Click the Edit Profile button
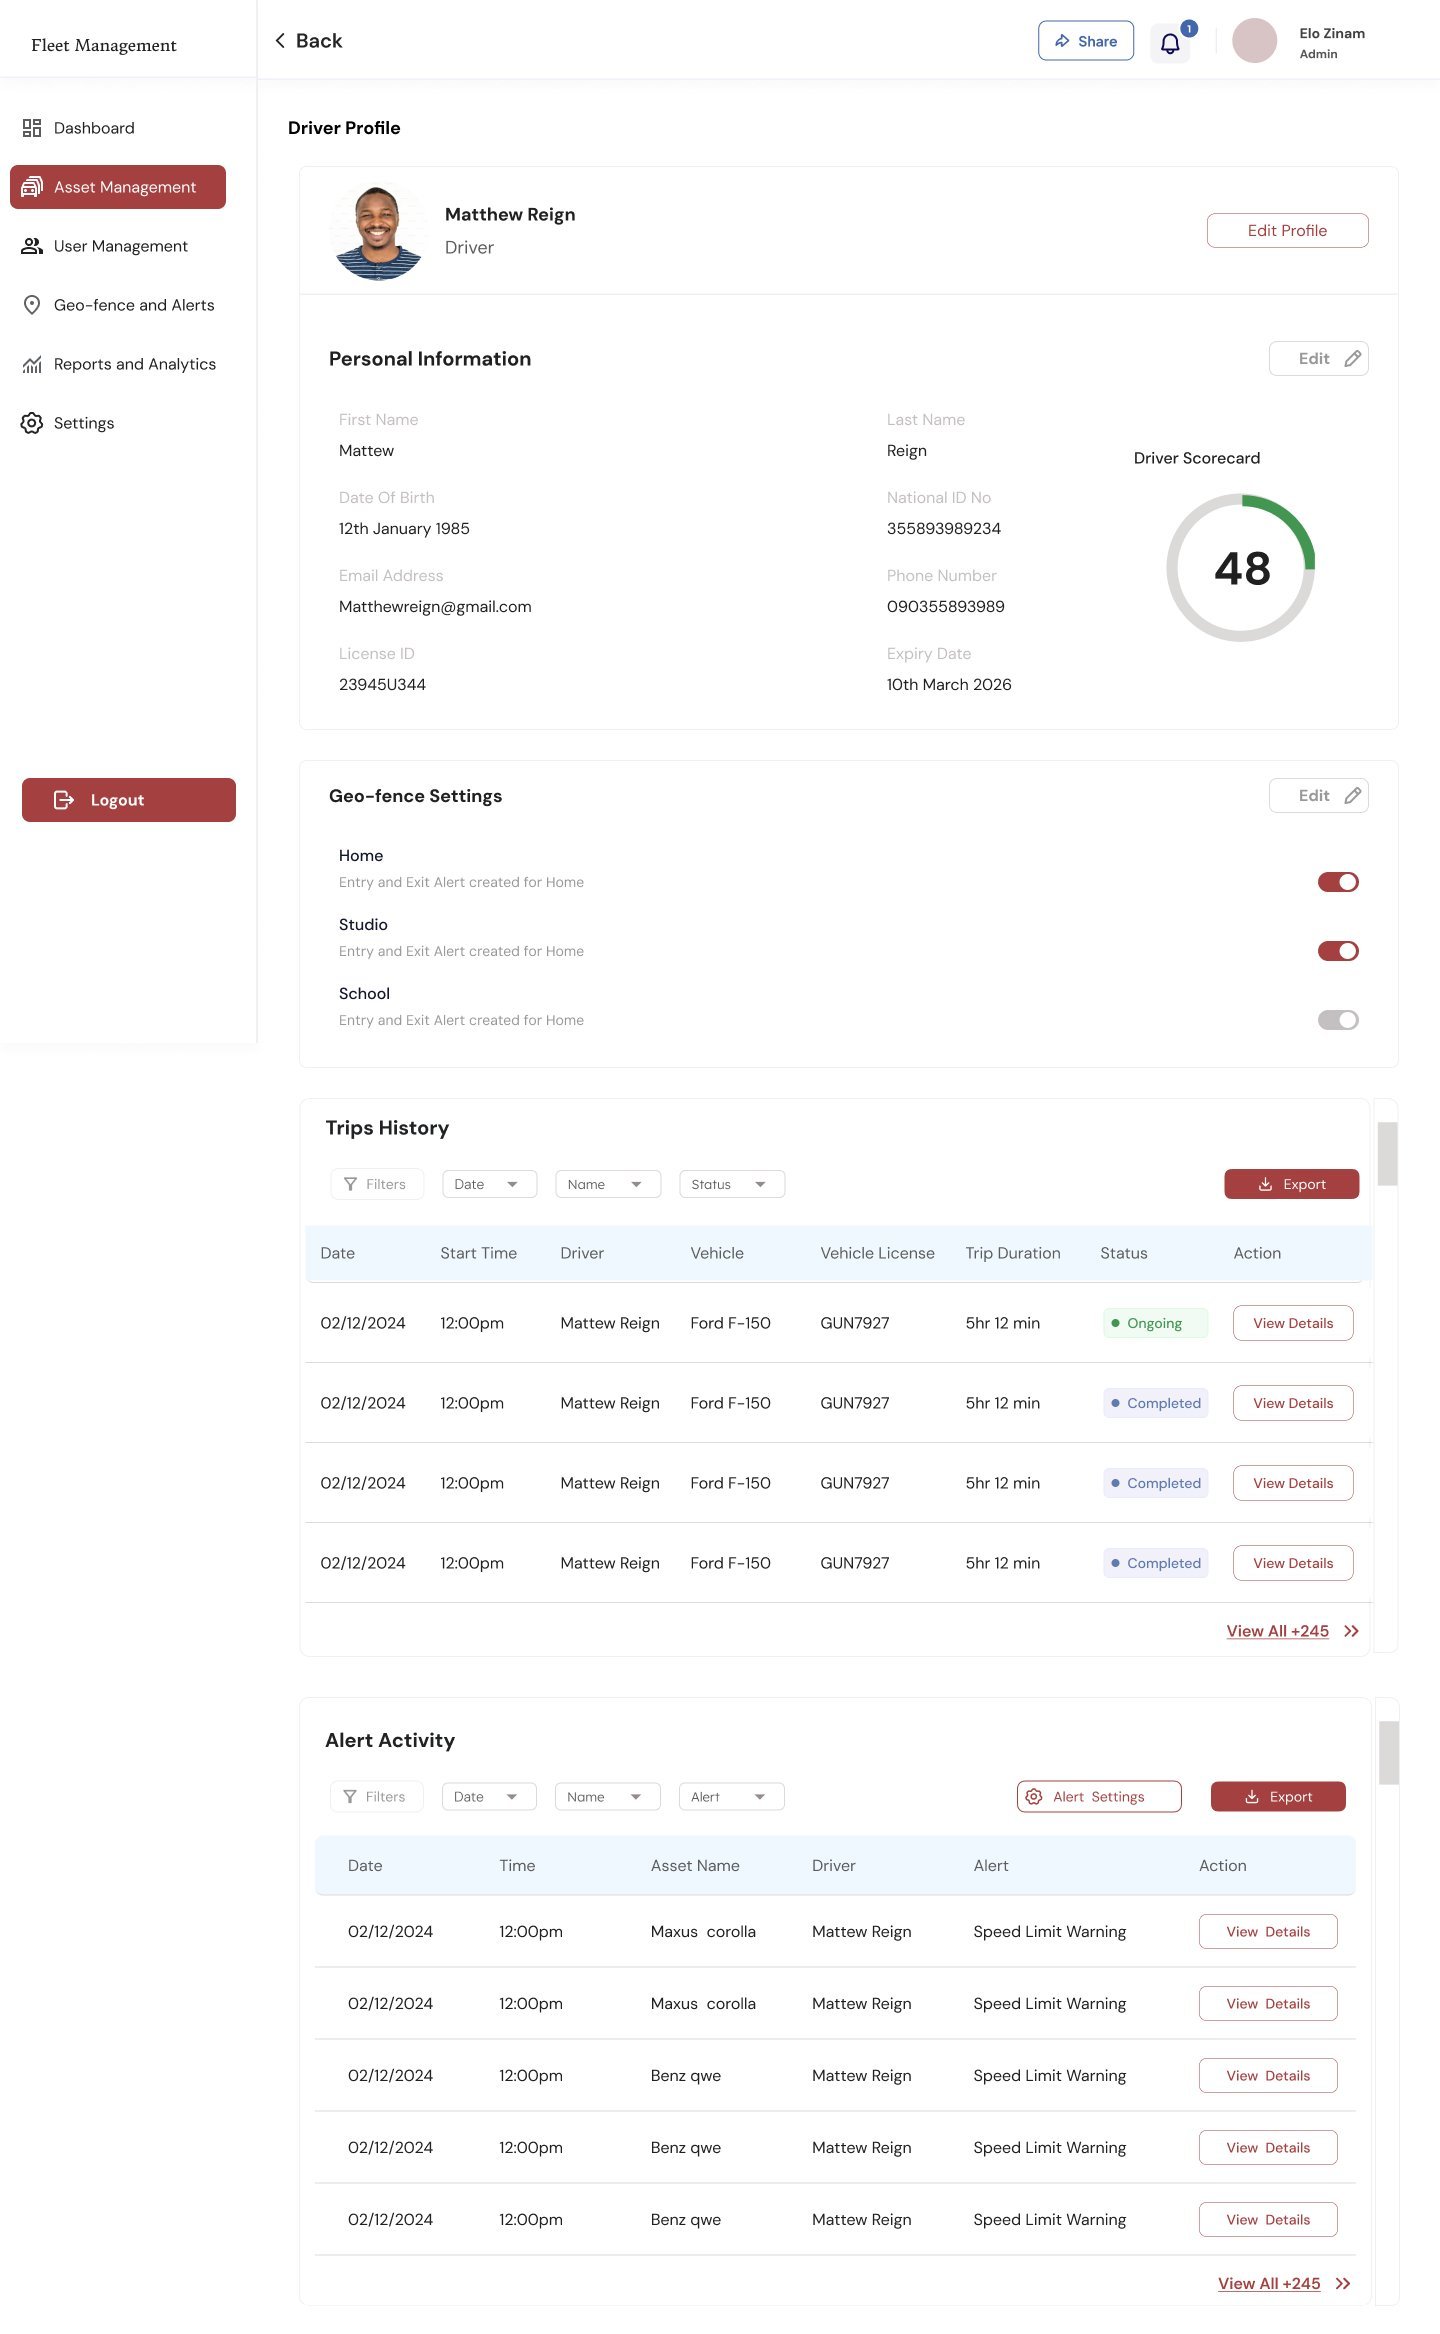 pos(1288,230)
